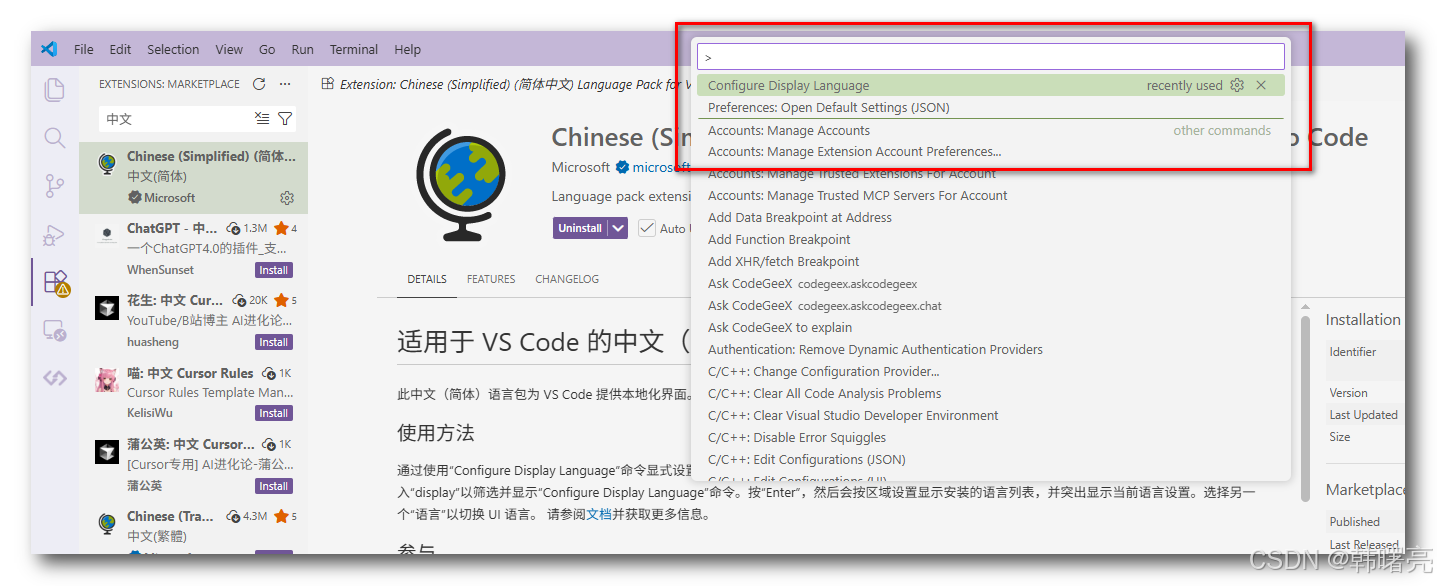
Task: Switch to the CHANGELOG tab
Action: 567,279
